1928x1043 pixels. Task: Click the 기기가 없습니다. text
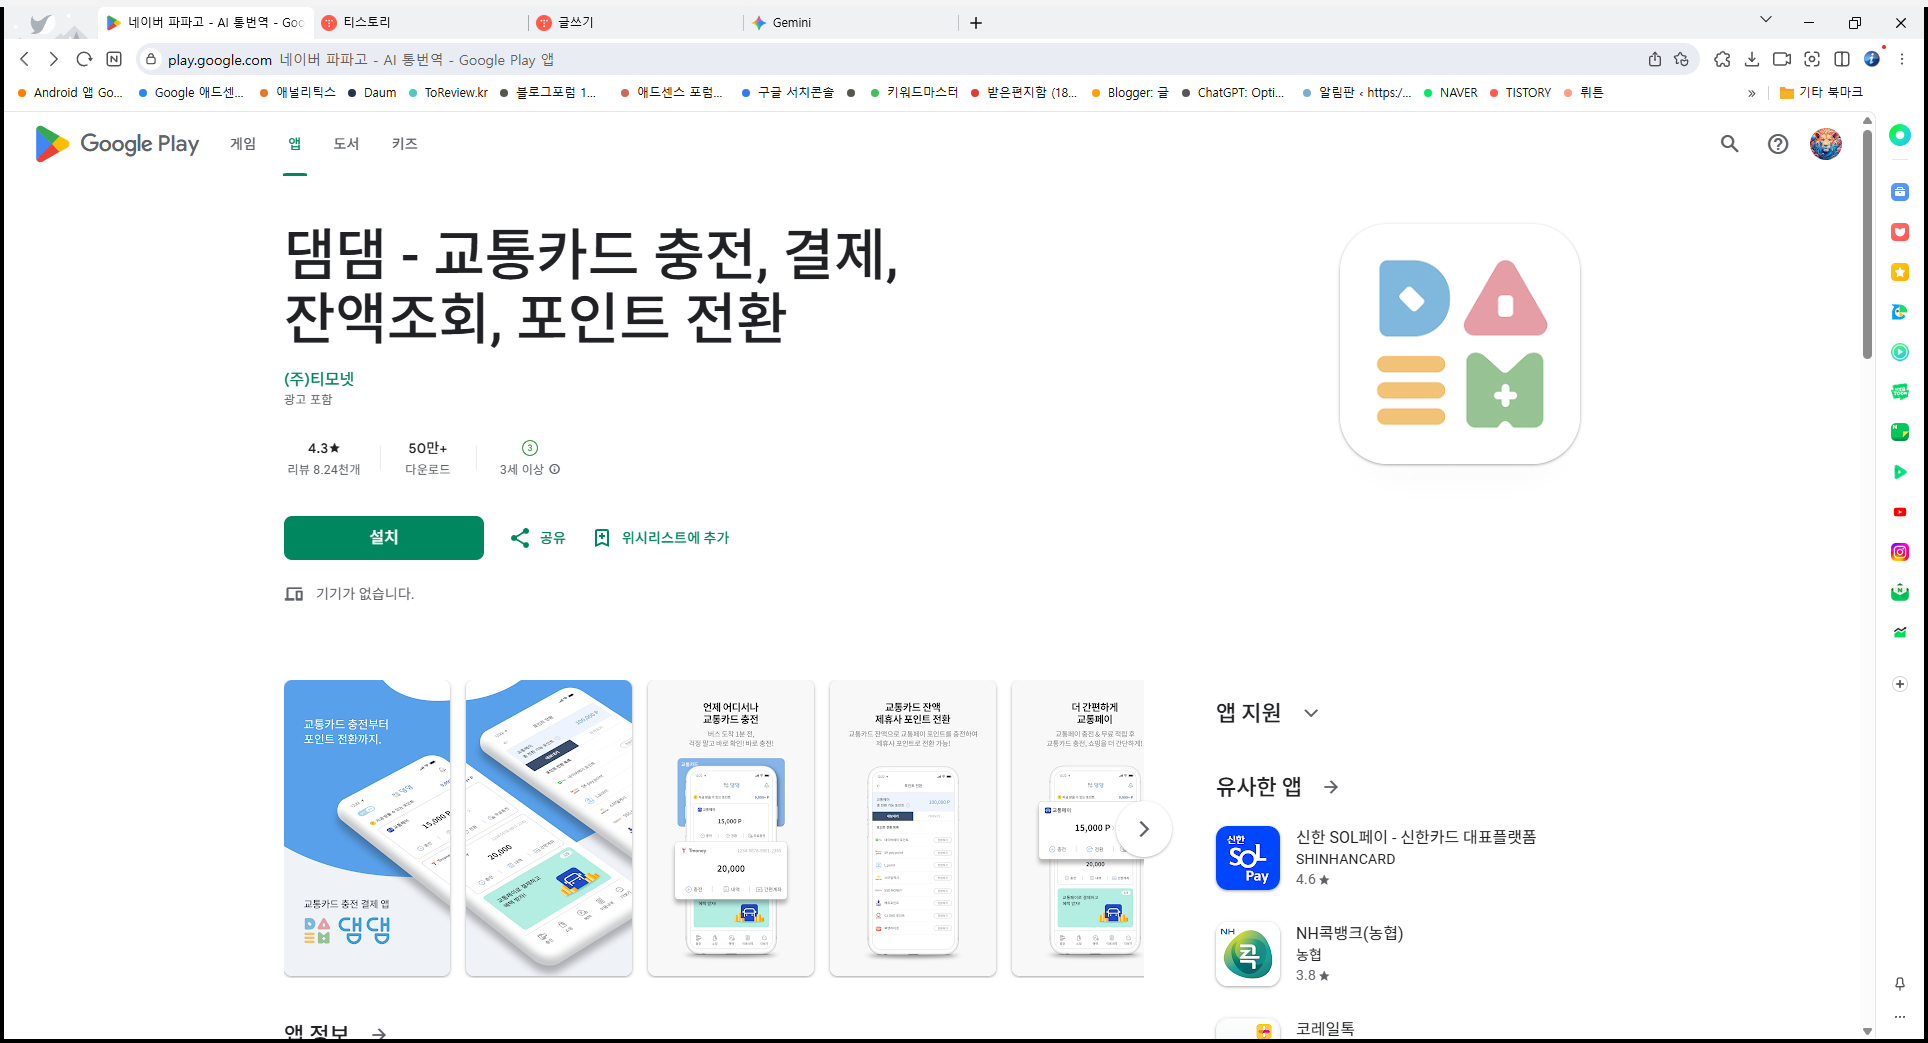[x=365, y=594]
